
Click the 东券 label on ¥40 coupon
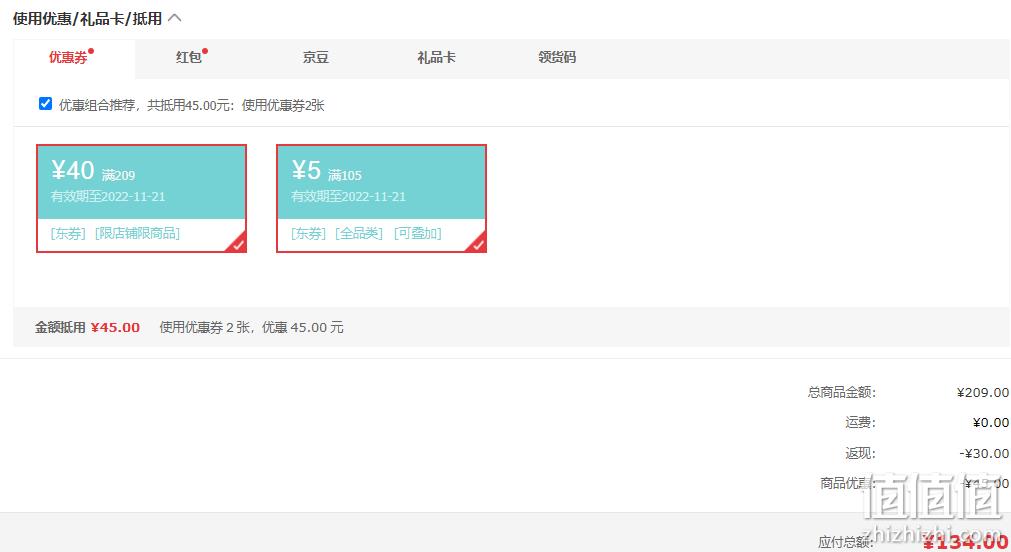[68, 233]
